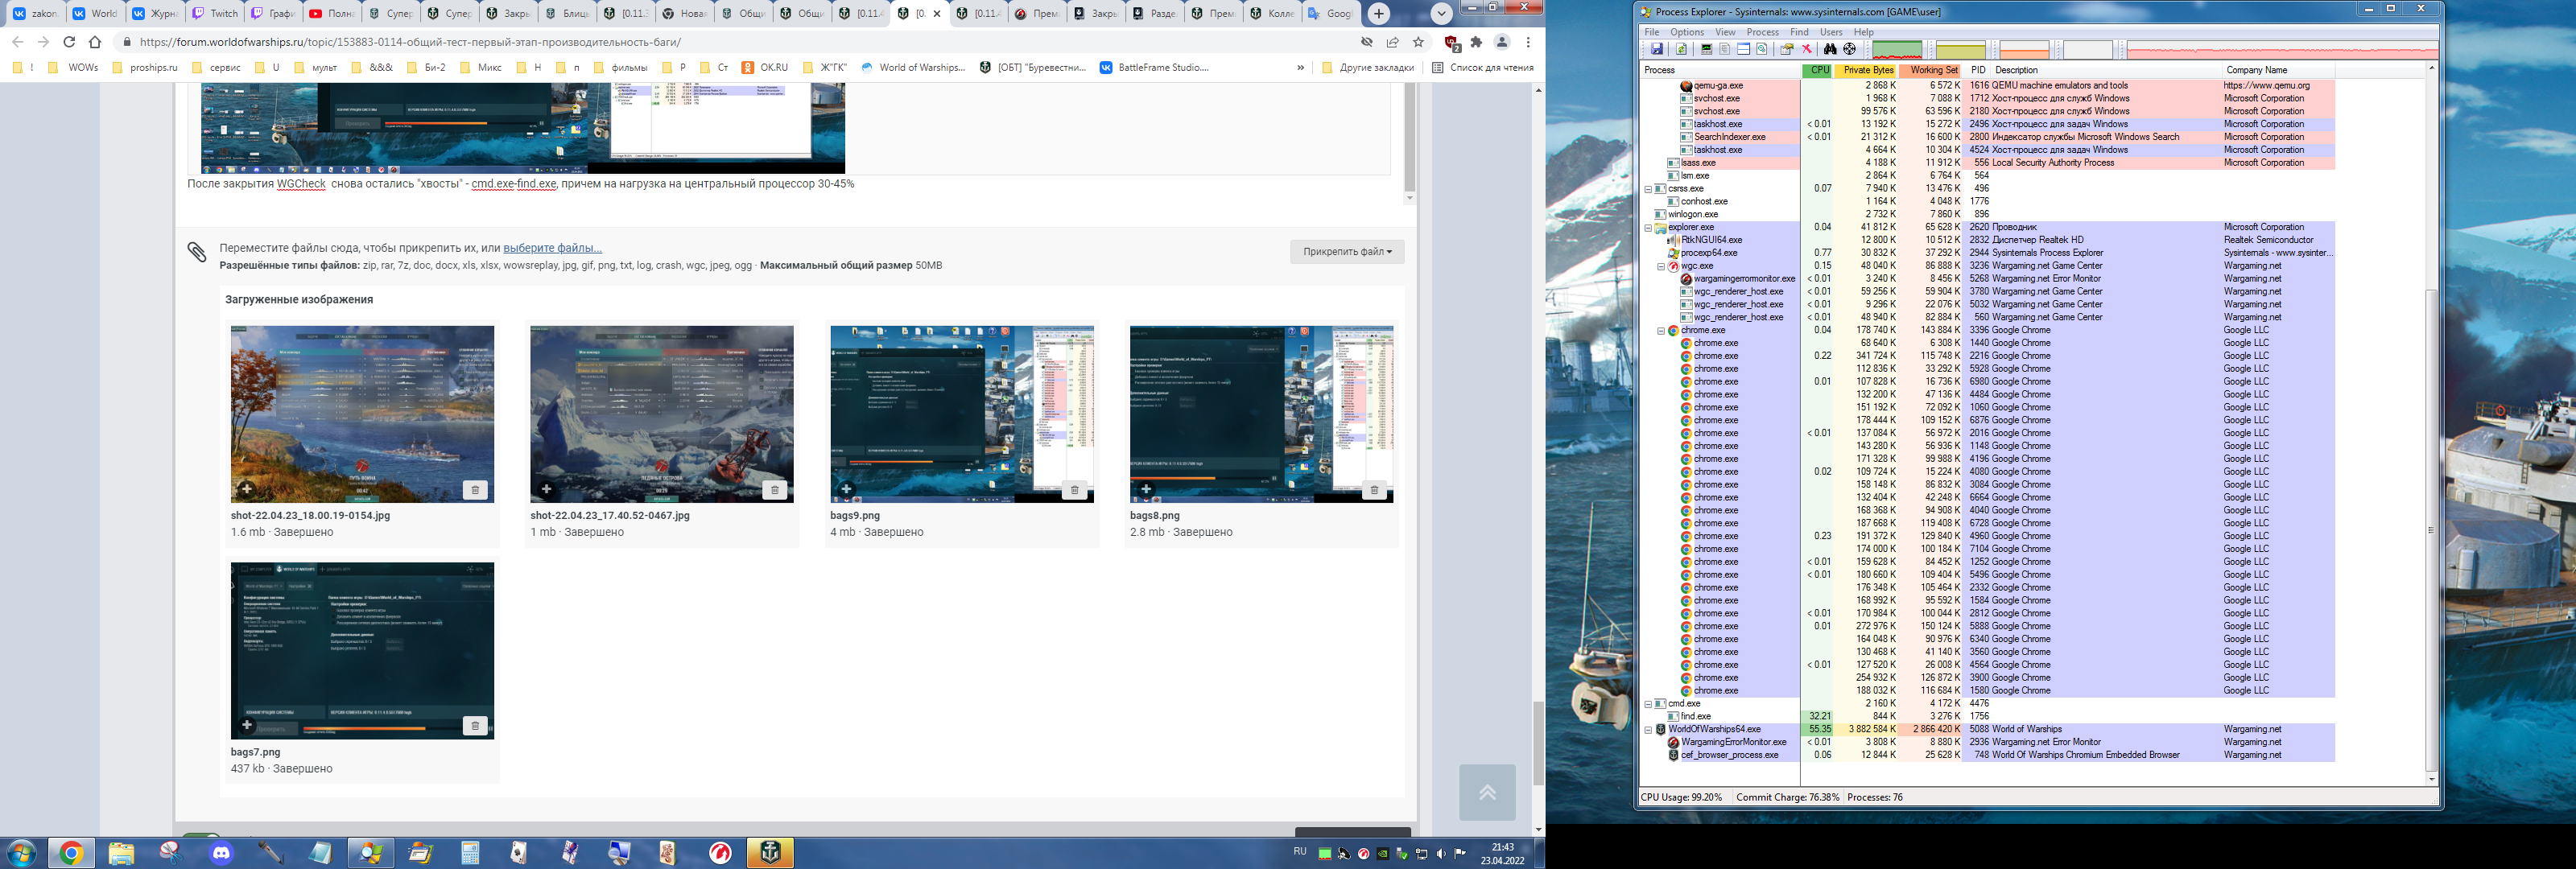This screenshot has height=869, width=2576.
Task: Collapse the cmd.exe process tree
Action: [1648, 704]
